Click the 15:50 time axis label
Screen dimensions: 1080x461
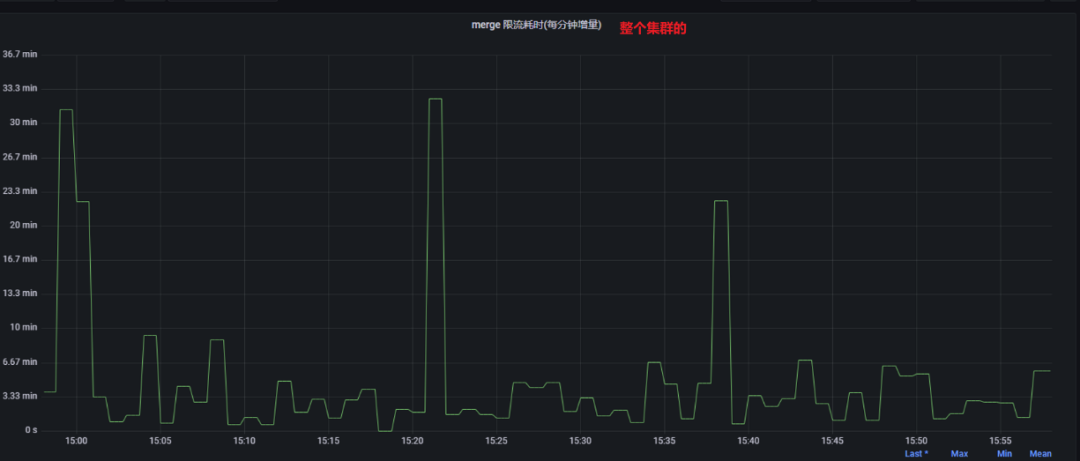pyautogui.click(x=916, y=441)
